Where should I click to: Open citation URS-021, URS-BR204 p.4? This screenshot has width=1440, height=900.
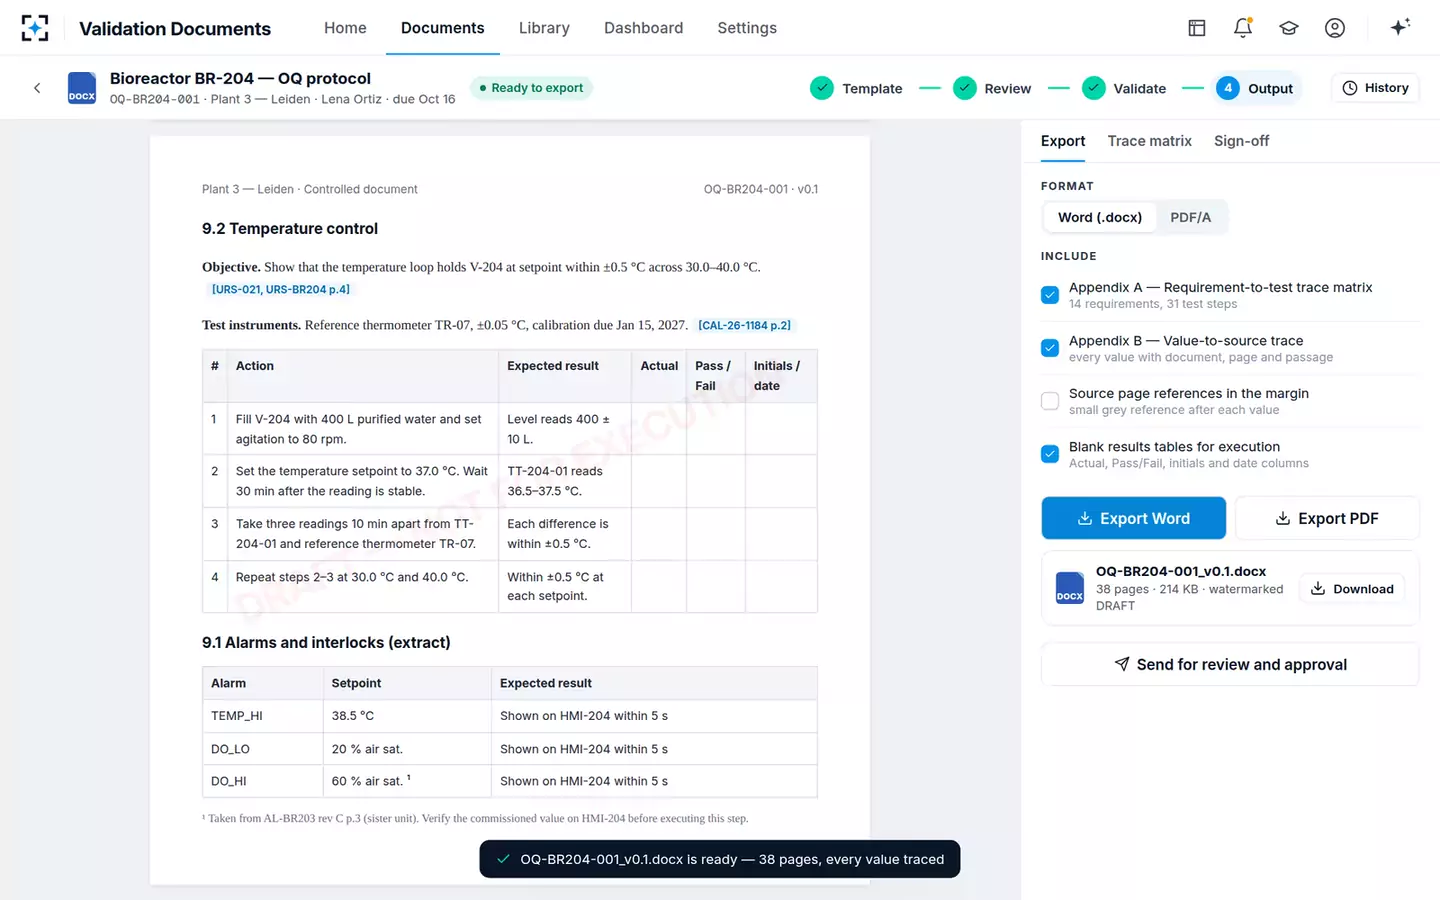(280, 289)
